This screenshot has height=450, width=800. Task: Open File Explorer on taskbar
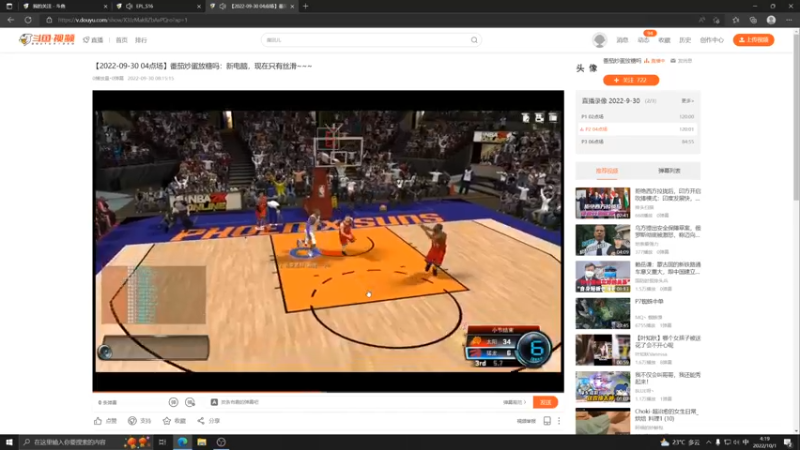click(x=202, y=442)
